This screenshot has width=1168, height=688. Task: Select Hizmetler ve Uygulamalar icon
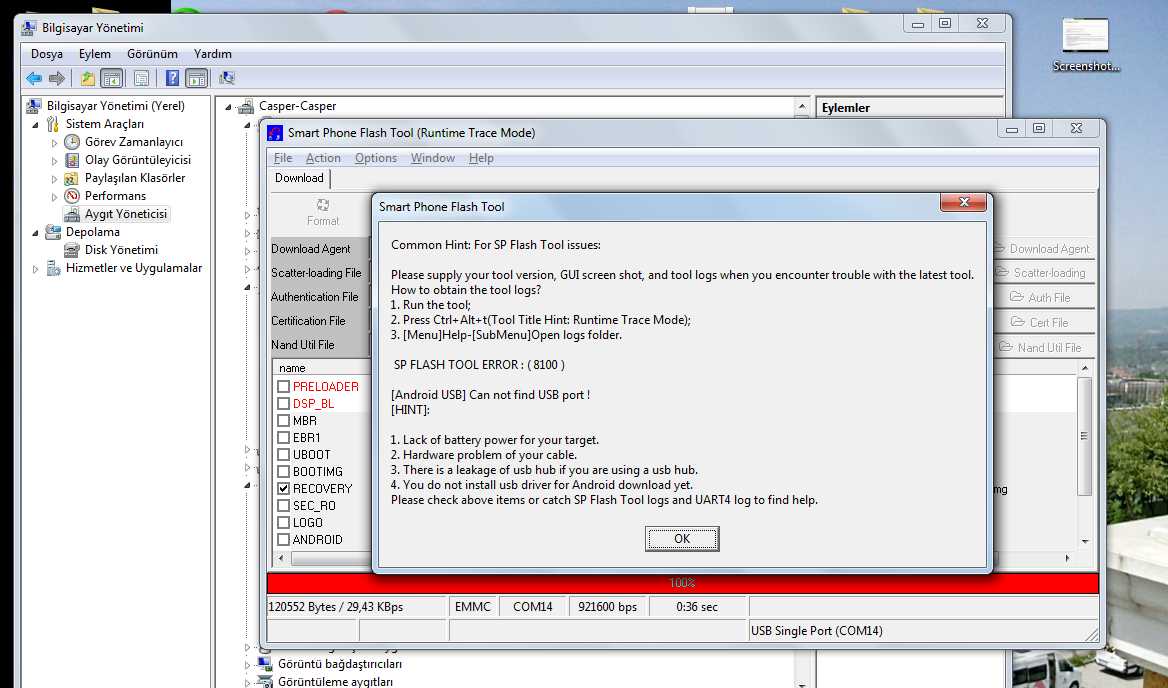[53, 268]
